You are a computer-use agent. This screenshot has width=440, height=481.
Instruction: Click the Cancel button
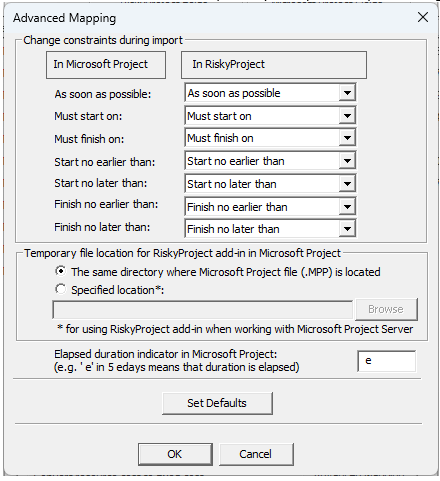[256, 454]
